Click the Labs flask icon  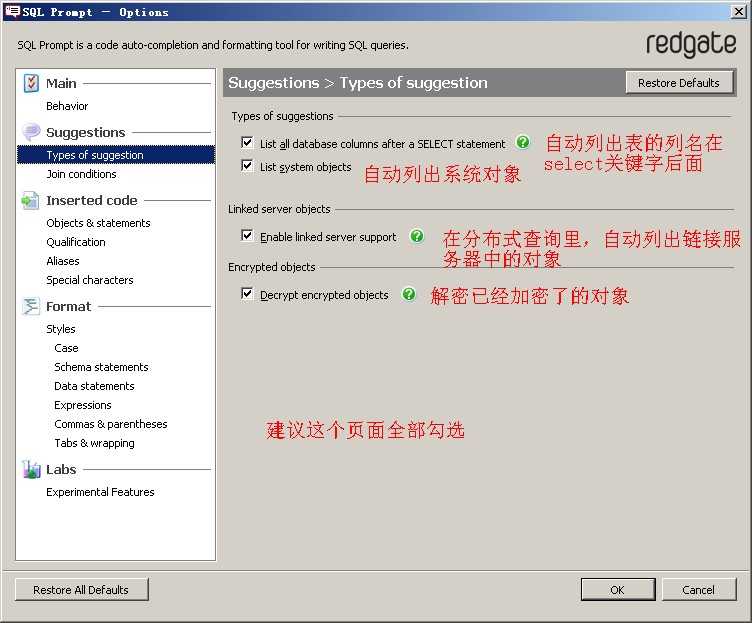pyautogui.click(x=31, y=470)
